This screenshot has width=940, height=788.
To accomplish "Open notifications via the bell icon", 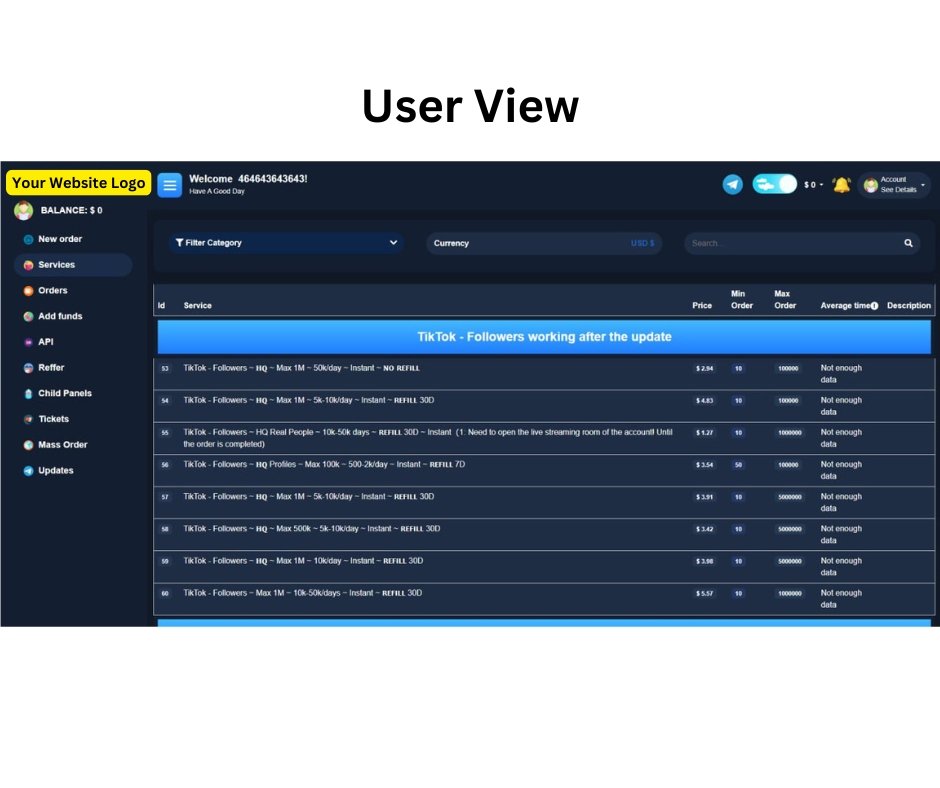I will [x=840, y=184].
